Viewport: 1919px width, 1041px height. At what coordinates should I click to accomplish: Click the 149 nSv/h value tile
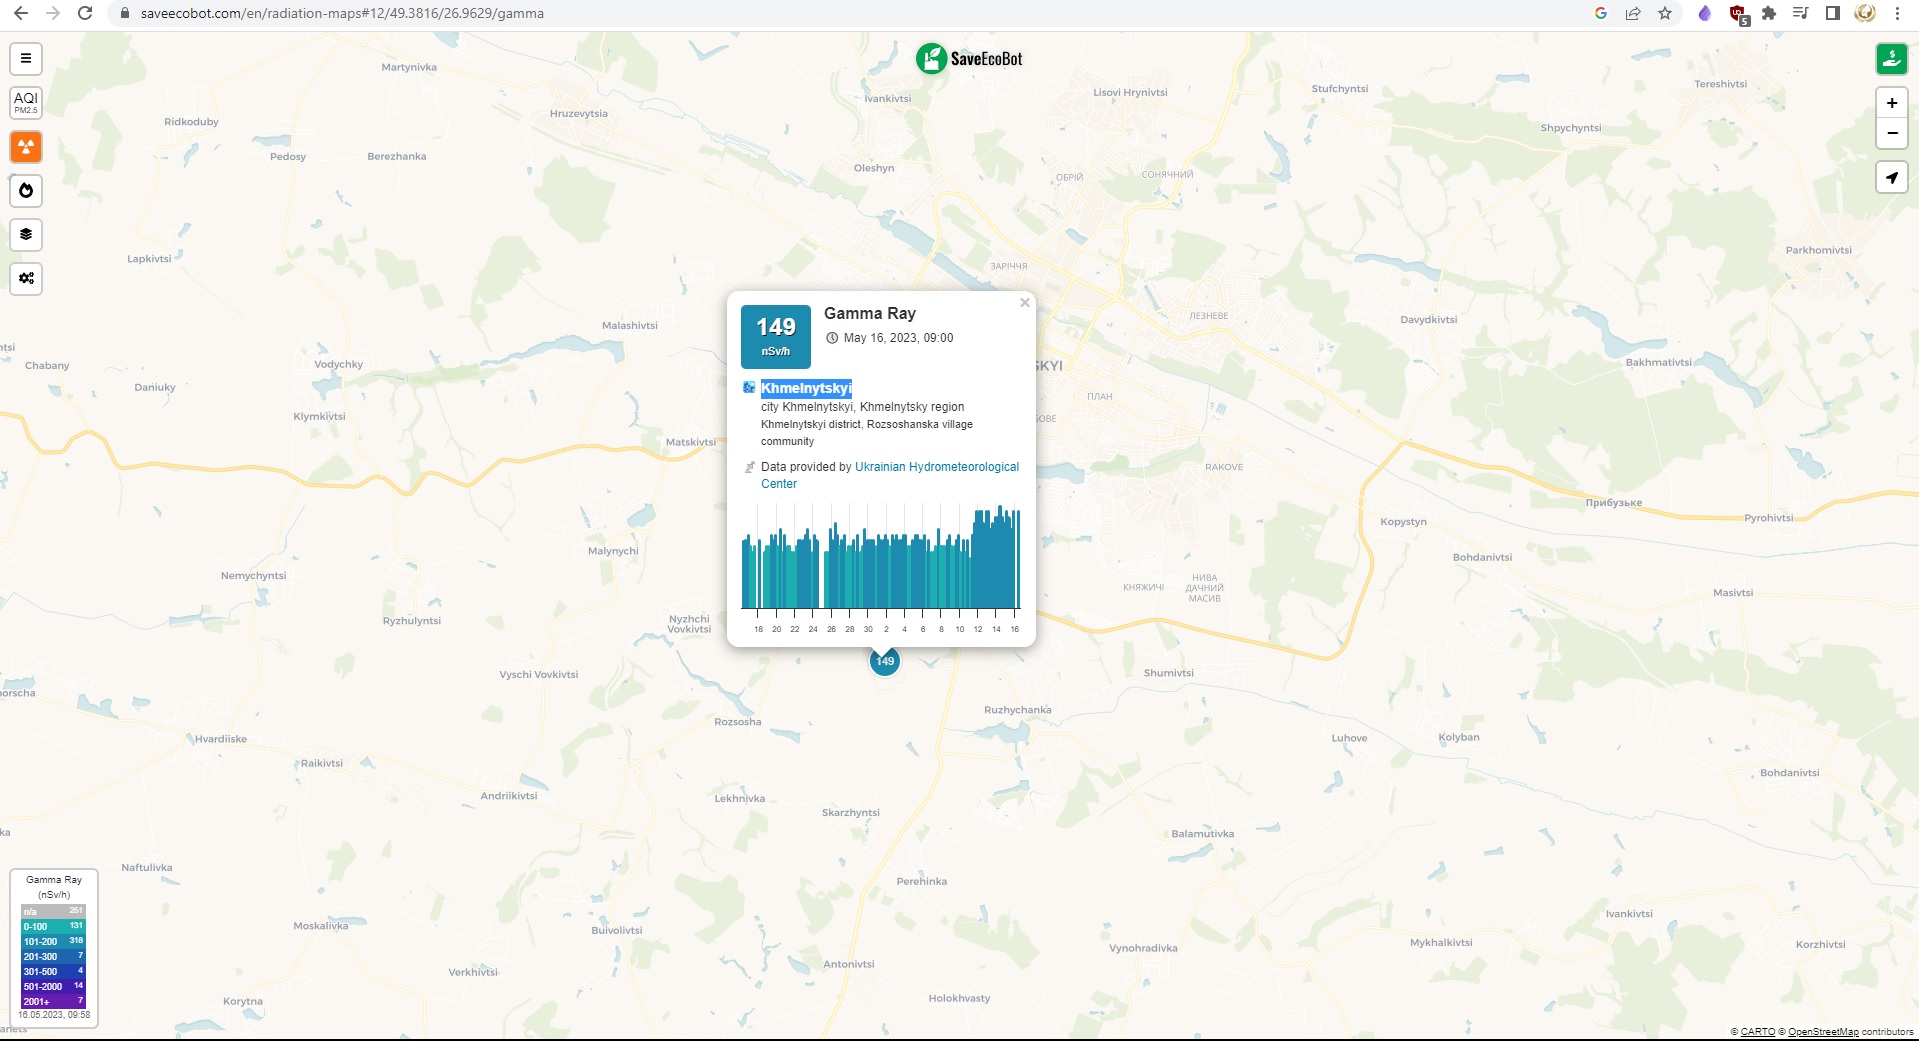(776, 337)
